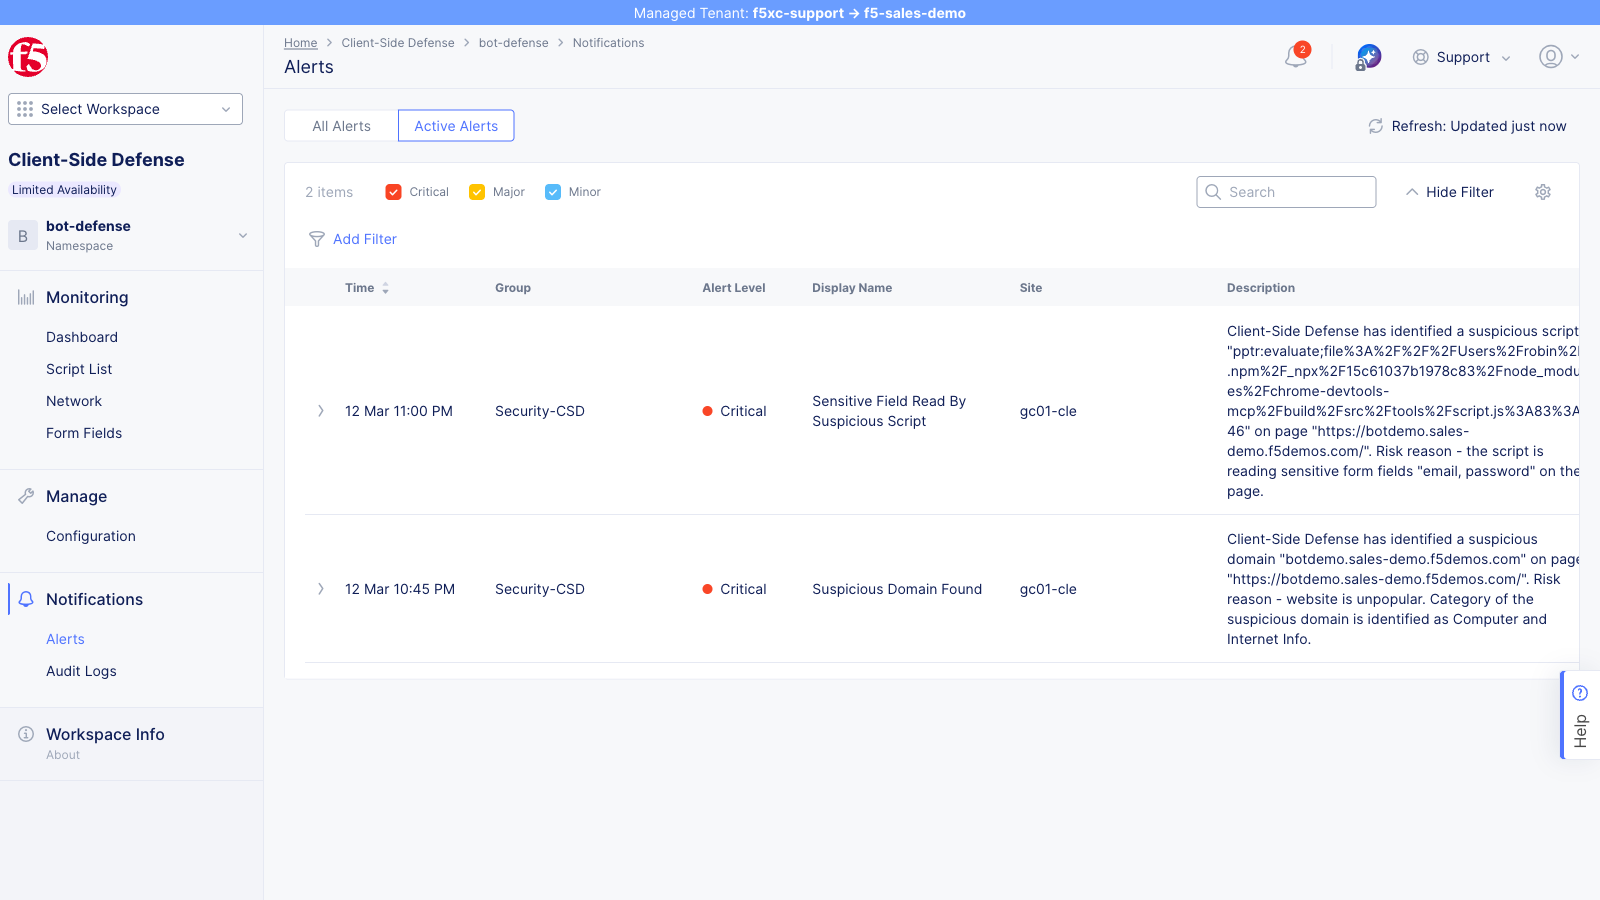Open the Support menu
The image size is (1600, 900).
click(1459, 57)
